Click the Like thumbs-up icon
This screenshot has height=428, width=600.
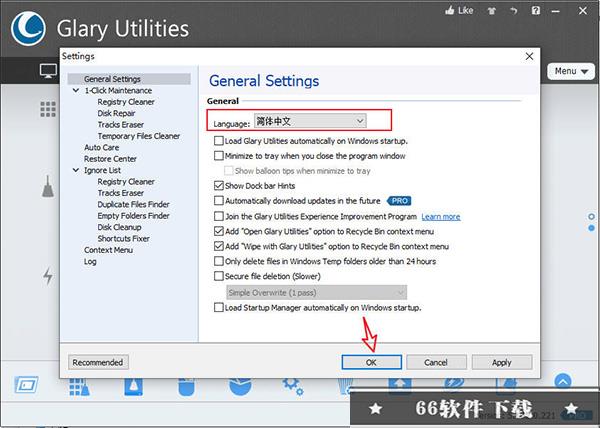point(450,11)
